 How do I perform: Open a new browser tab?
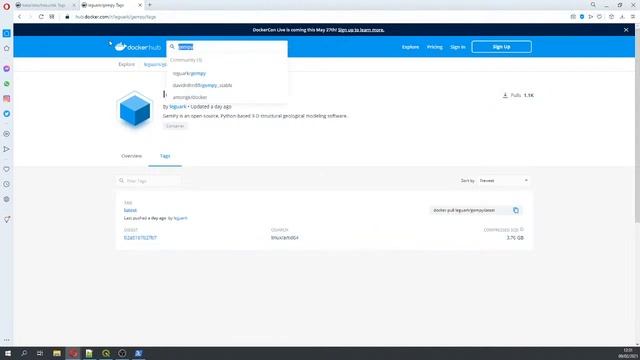tap(150, 5)
